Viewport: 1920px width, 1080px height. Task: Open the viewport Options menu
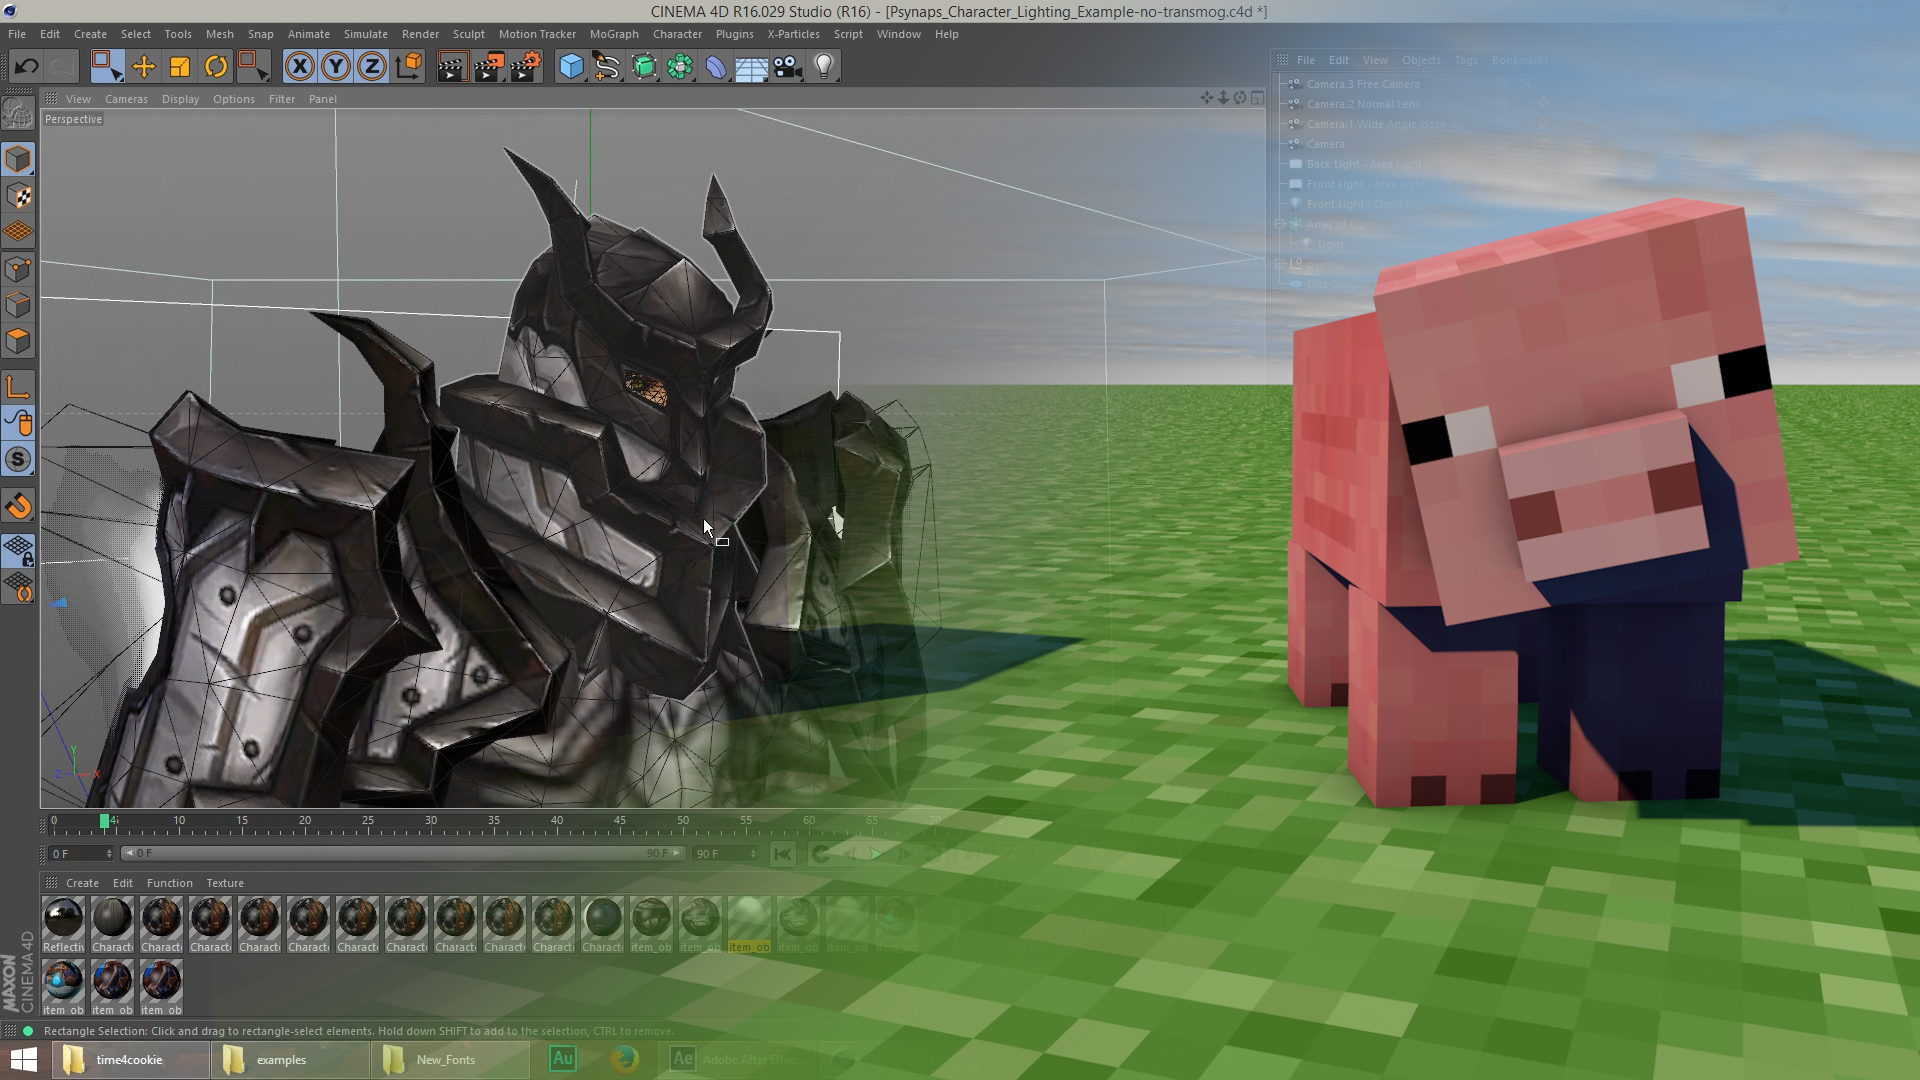233,99
